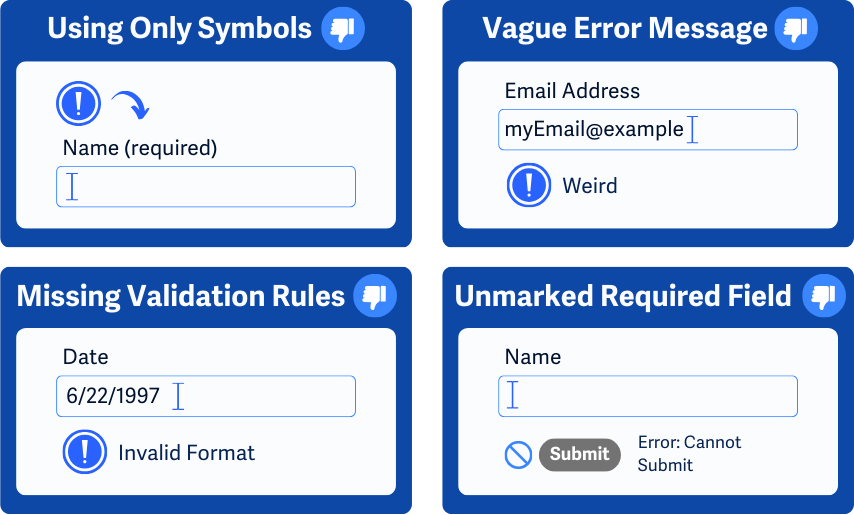Screen dimensions: 854x515
Task: Click thumbs-down icon beside Missing Validation Rules
Action: (375, 296)
